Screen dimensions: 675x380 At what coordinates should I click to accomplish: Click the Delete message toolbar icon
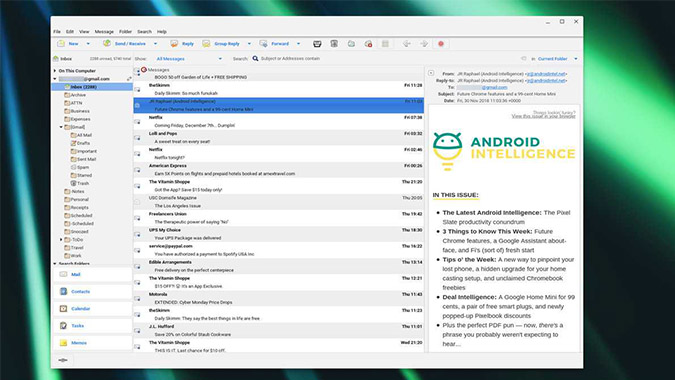coord(334,43)
